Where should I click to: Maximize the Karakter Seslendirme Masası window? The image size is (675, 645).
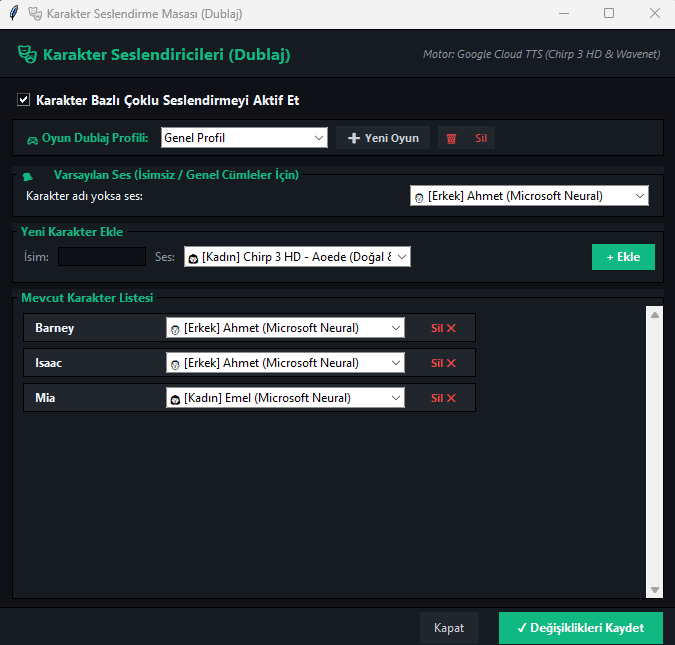pos(609,13)
